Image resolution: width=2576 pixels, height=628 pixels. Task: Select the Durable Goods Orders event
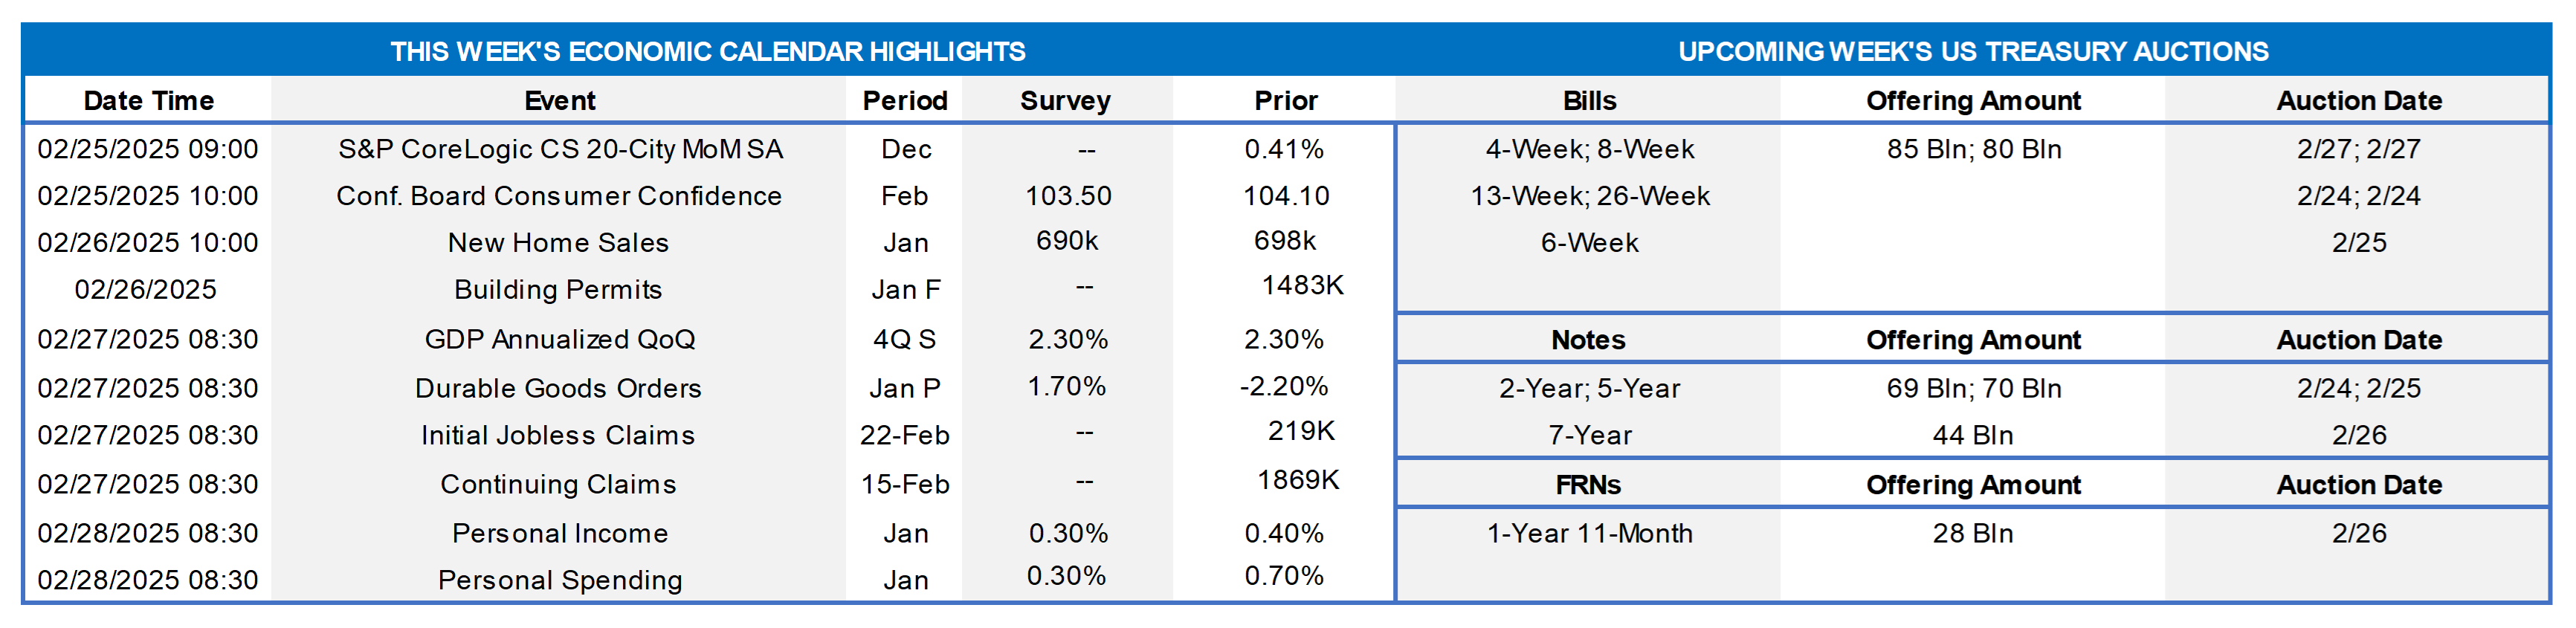(558, 388)
